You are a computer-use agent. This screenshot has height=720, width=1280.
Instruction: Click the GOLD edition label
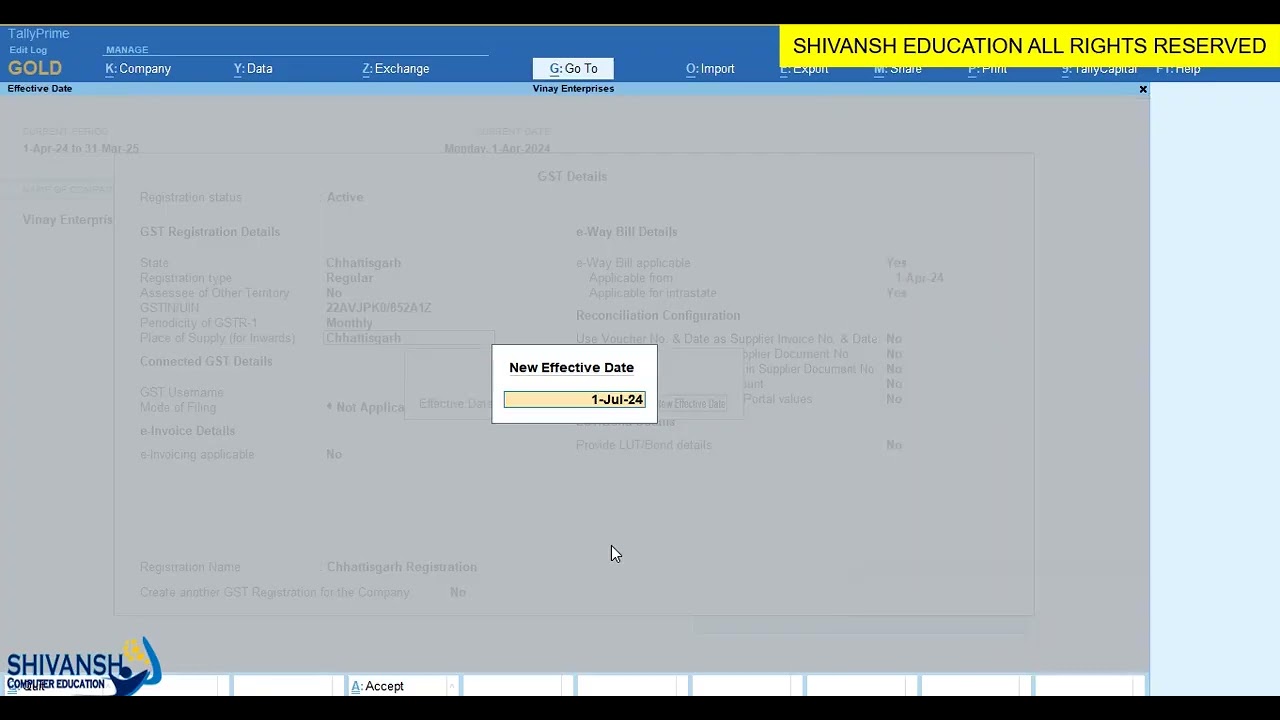pyautogui.click(x=35, y=68)
